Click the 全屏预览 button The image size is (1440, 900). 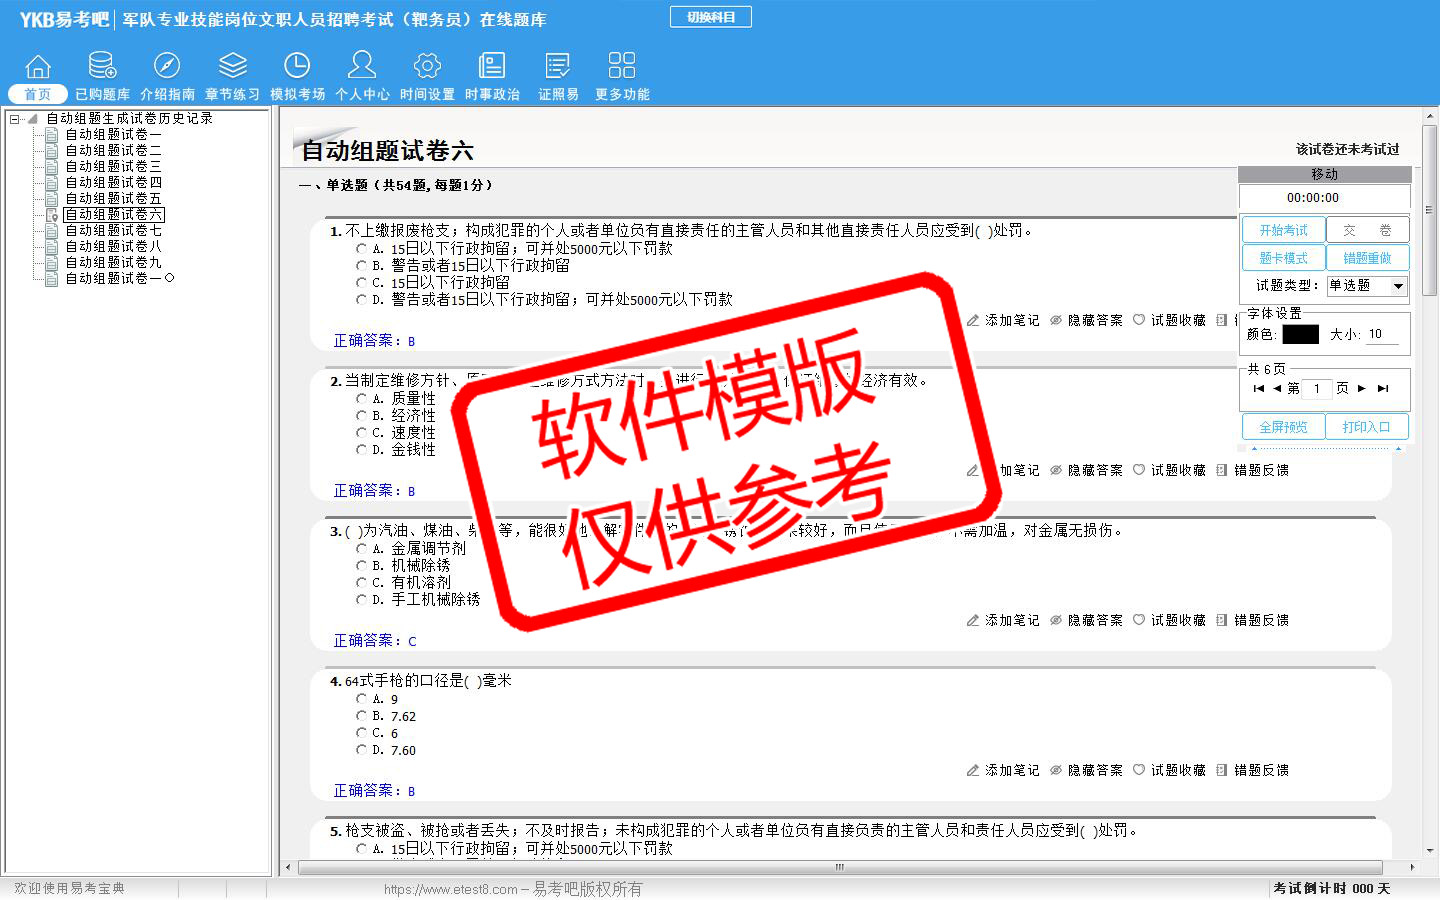pyautogui.click(x=1283, y=427)
